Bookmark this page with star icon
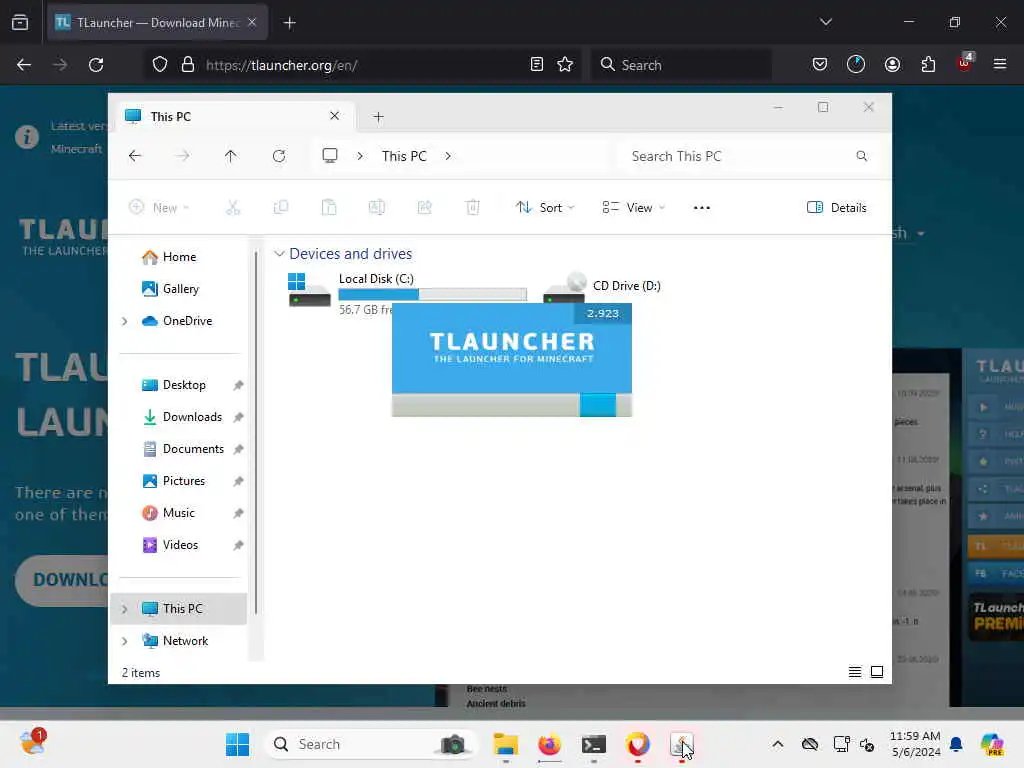The width and height of the screenshot is (1024, 768). pyautogui.click(x=565, y=65)
